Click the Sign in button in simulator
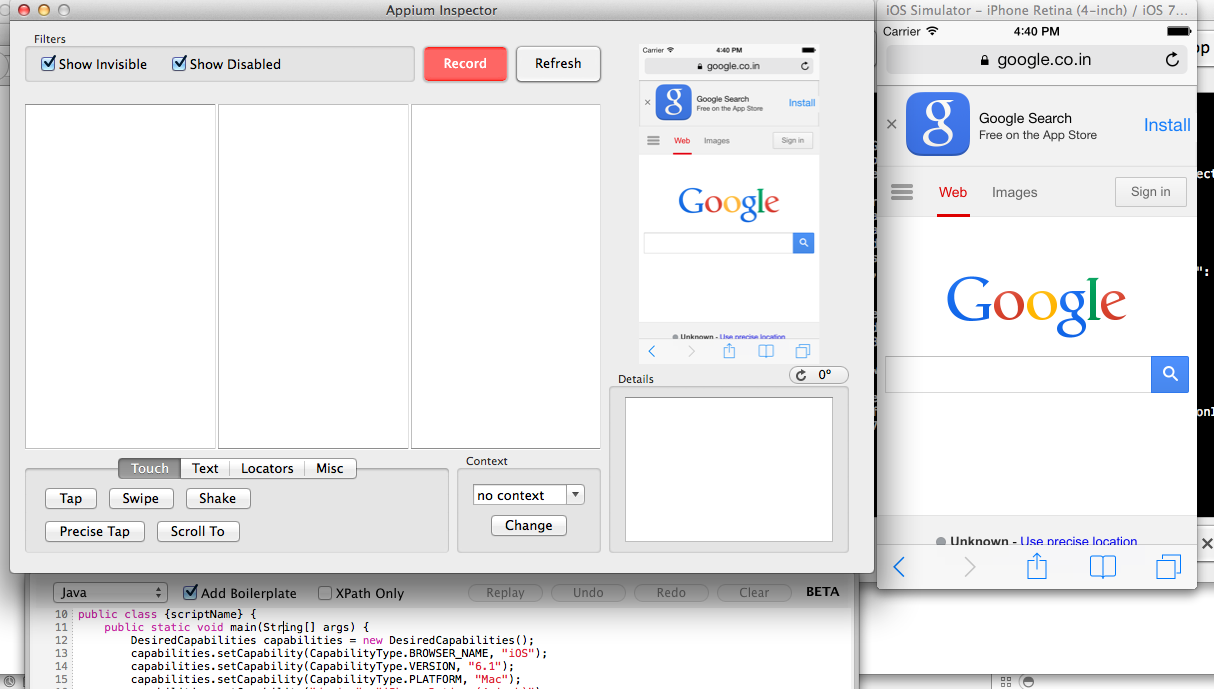The width and height of the screenshot is (1214, 689). 1150,192
